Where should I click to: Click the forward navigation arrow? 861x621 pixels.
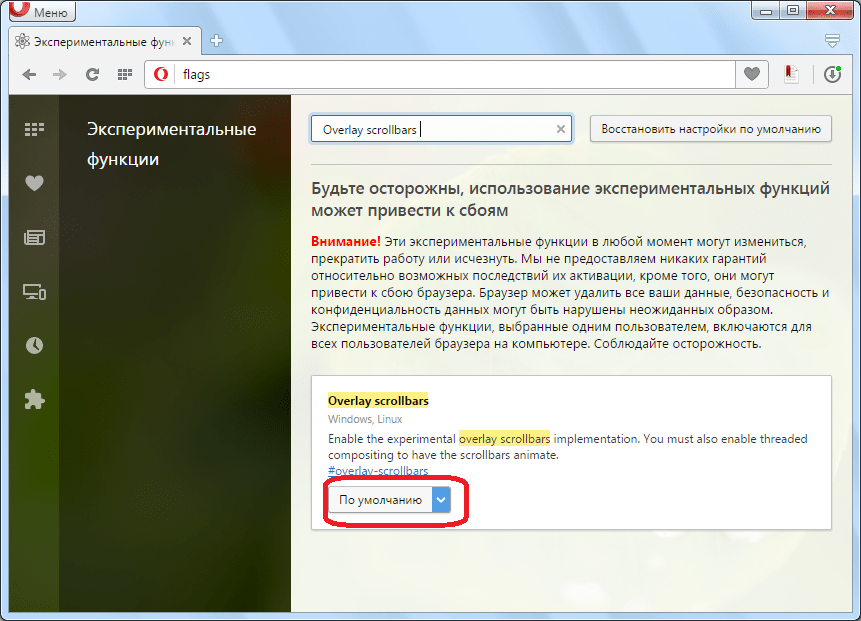pos(60,74)
